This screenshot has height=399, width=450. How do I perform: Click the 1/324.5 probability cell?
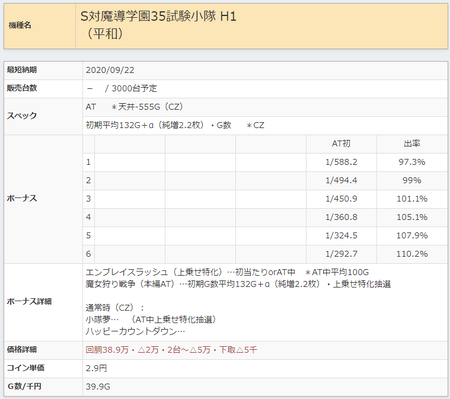[x=341, y=235]
